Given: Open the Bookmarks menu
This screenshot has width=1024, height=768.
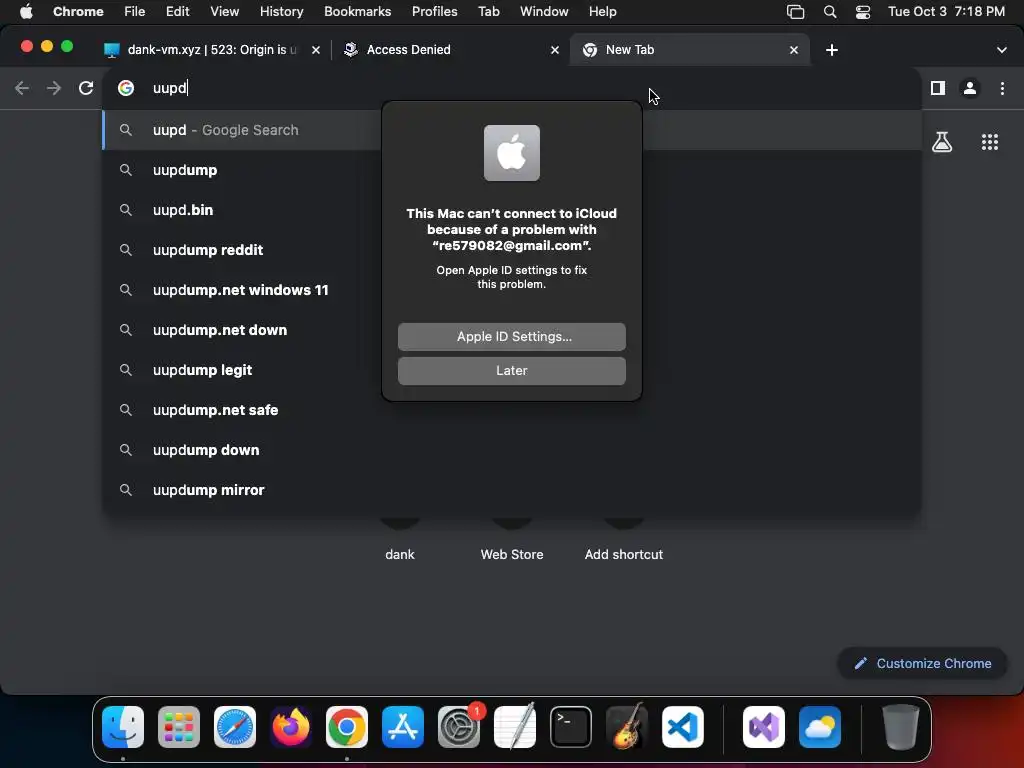Looking at the screenshot, I should 357,12.
